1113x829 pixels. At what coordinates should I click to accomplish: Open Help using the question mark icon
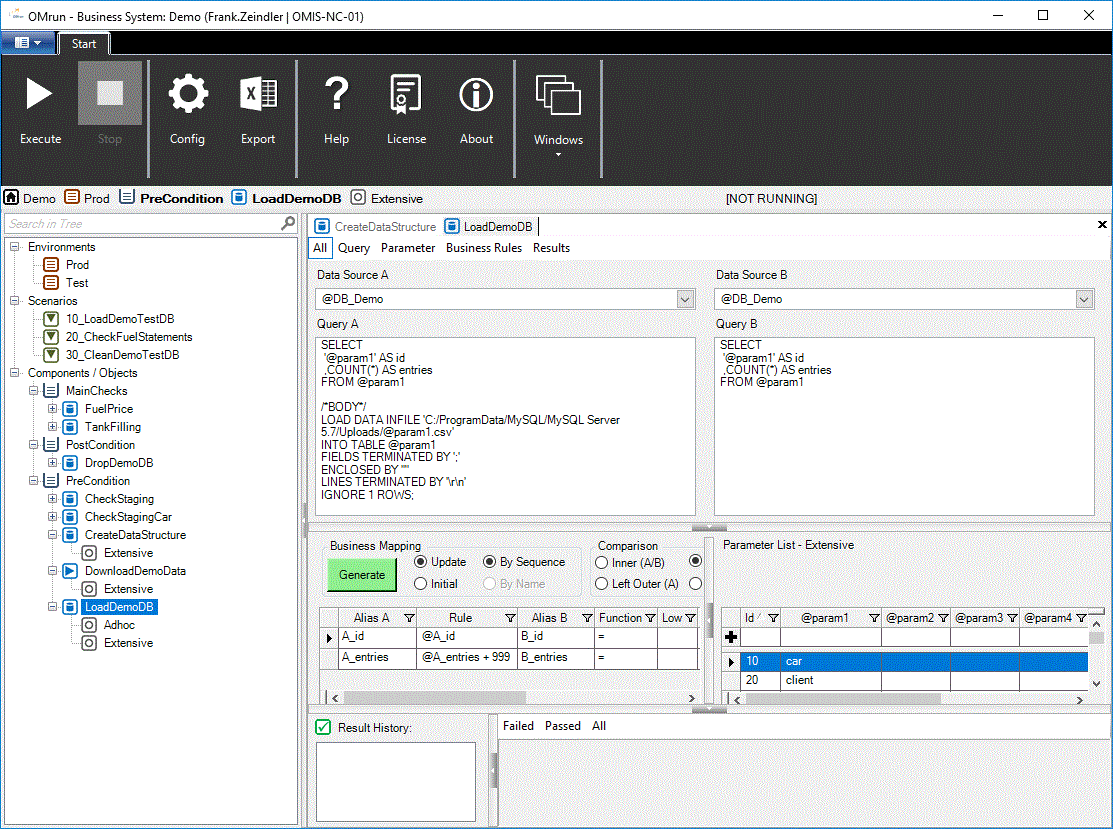click(x=336, y=93)
